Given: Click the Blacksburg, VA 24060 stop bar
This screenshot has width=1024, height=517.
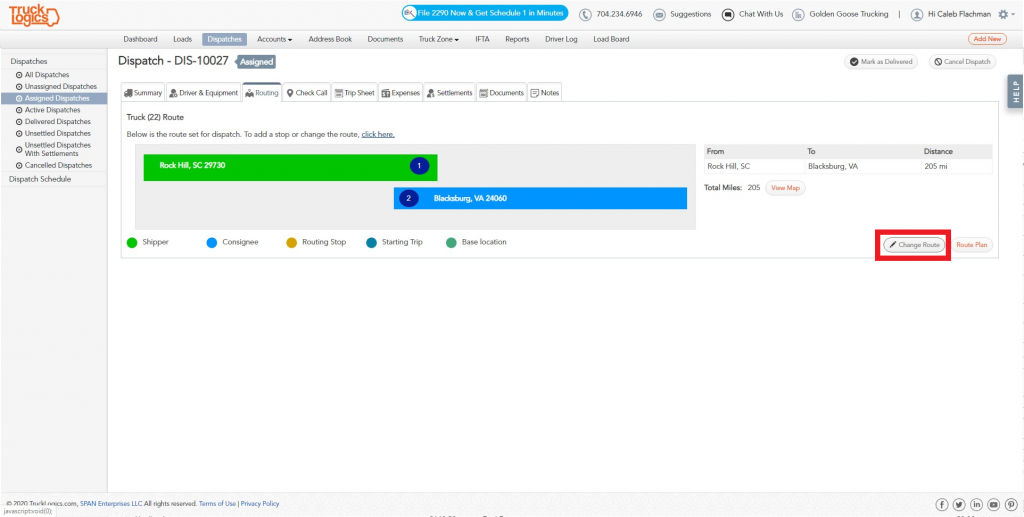Looking at the screenshot, I should (540, 198).
